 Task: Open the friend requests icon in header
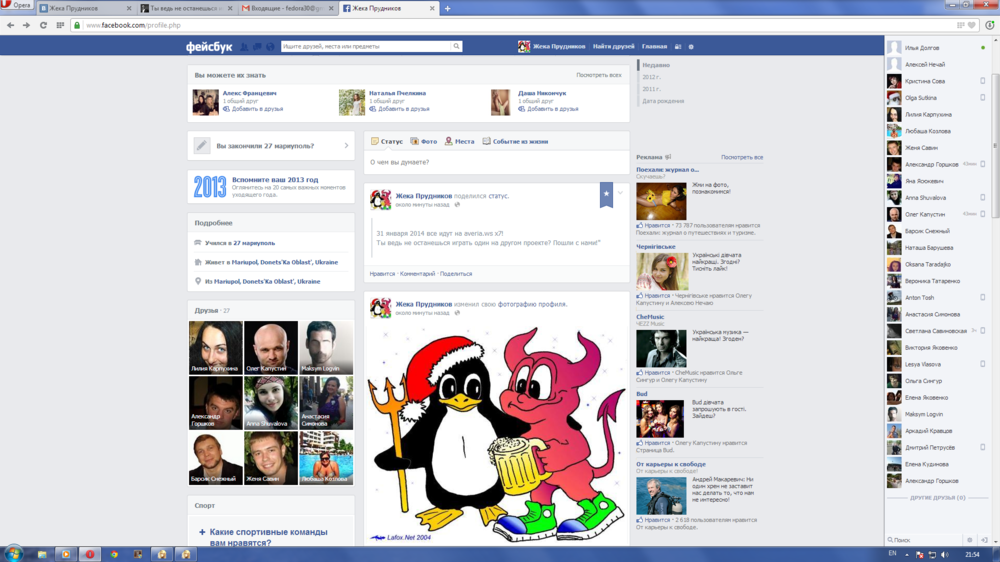[244, 47]
